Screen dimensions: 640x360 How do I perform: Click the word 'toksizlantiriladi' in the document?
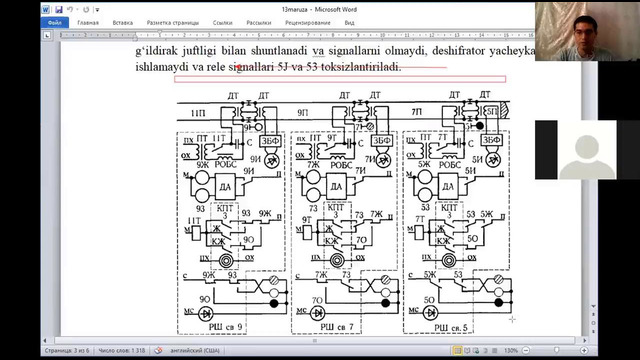[x=361, y=67]
